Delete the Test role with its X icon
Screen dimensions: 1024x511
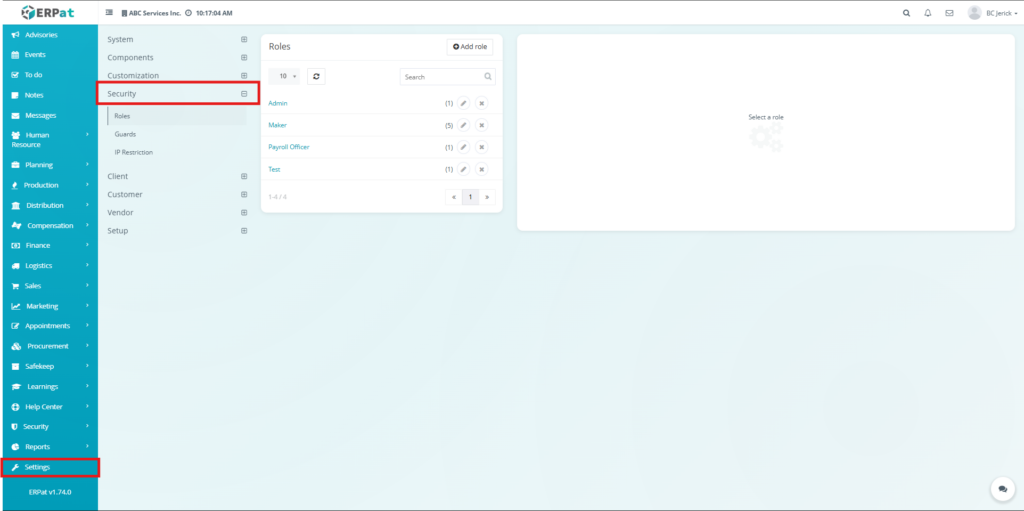pos(481,169)
